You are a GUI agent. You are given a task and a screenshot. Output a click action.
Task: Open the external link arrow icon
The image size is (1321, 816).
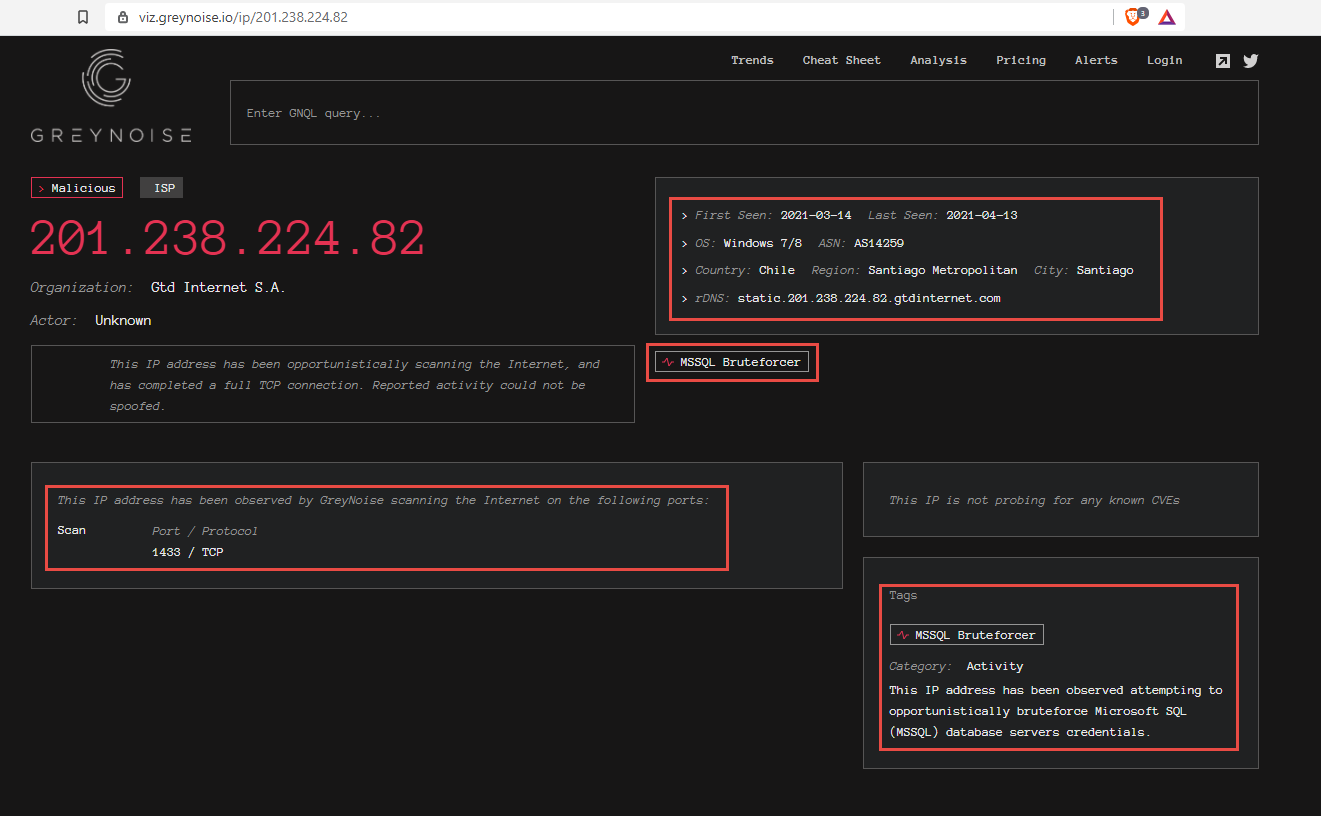(x=1222, y=61)
